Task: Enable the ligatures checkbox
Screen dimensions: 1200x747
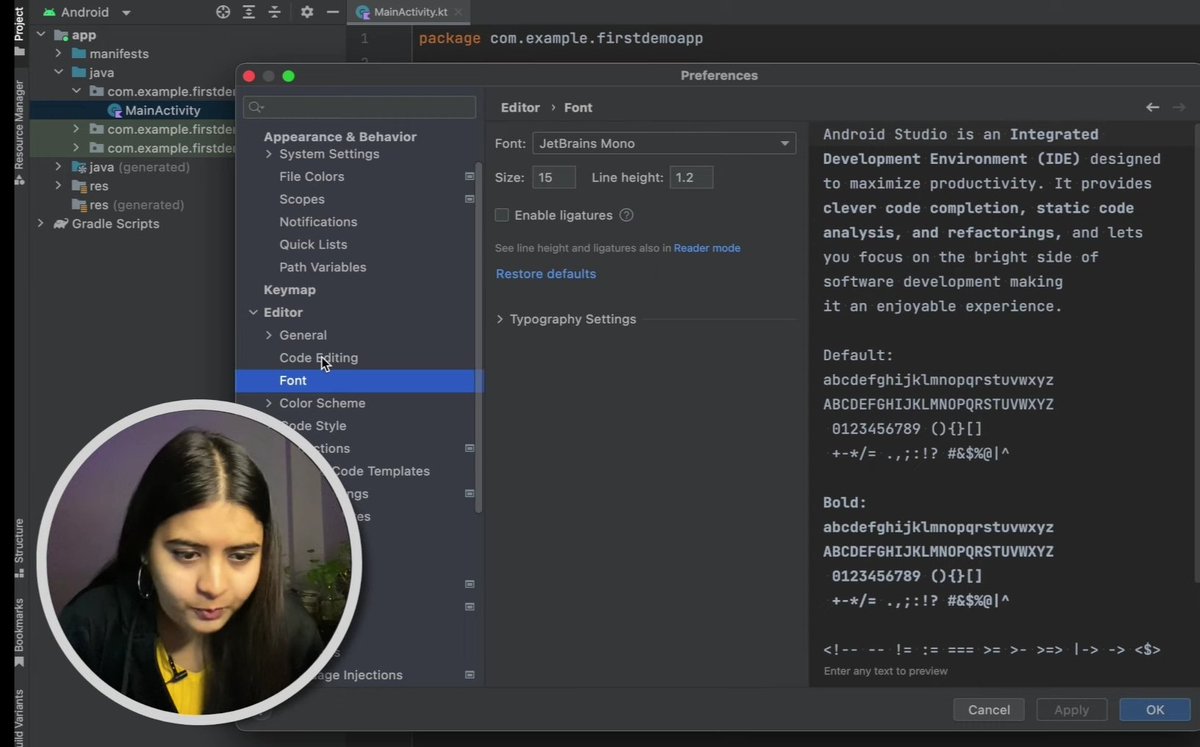Action: coord(502,215)
